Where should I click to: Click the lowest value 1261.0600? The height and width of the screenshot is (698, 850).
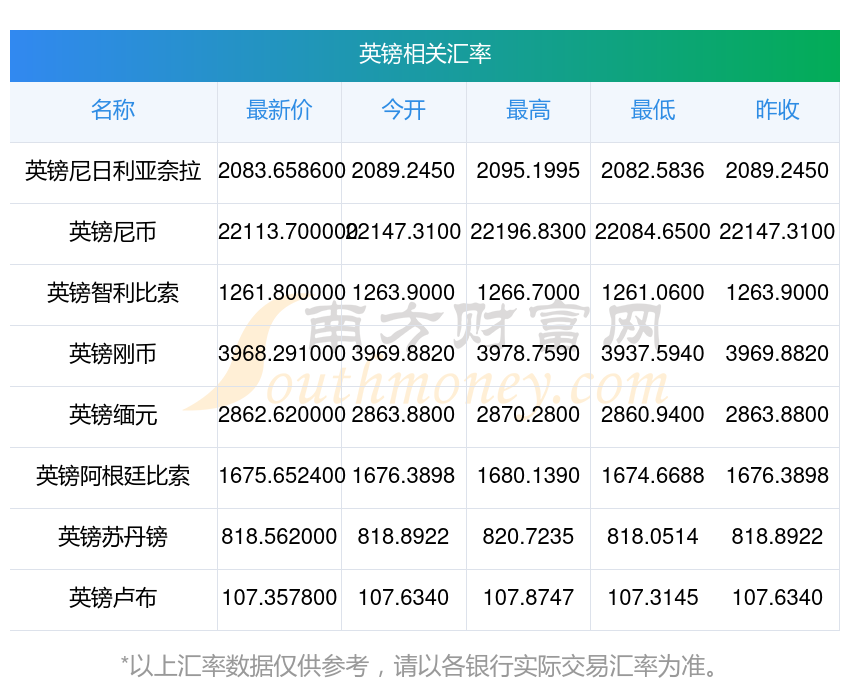(653, 293)
